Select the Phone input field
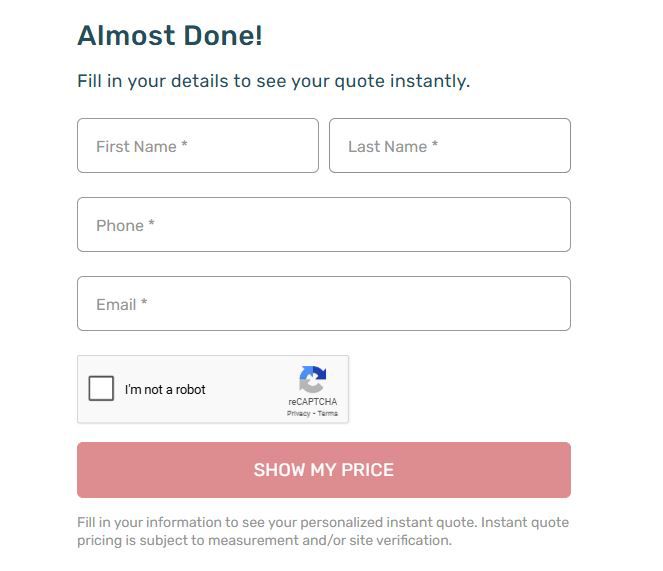 pos(324,225)
